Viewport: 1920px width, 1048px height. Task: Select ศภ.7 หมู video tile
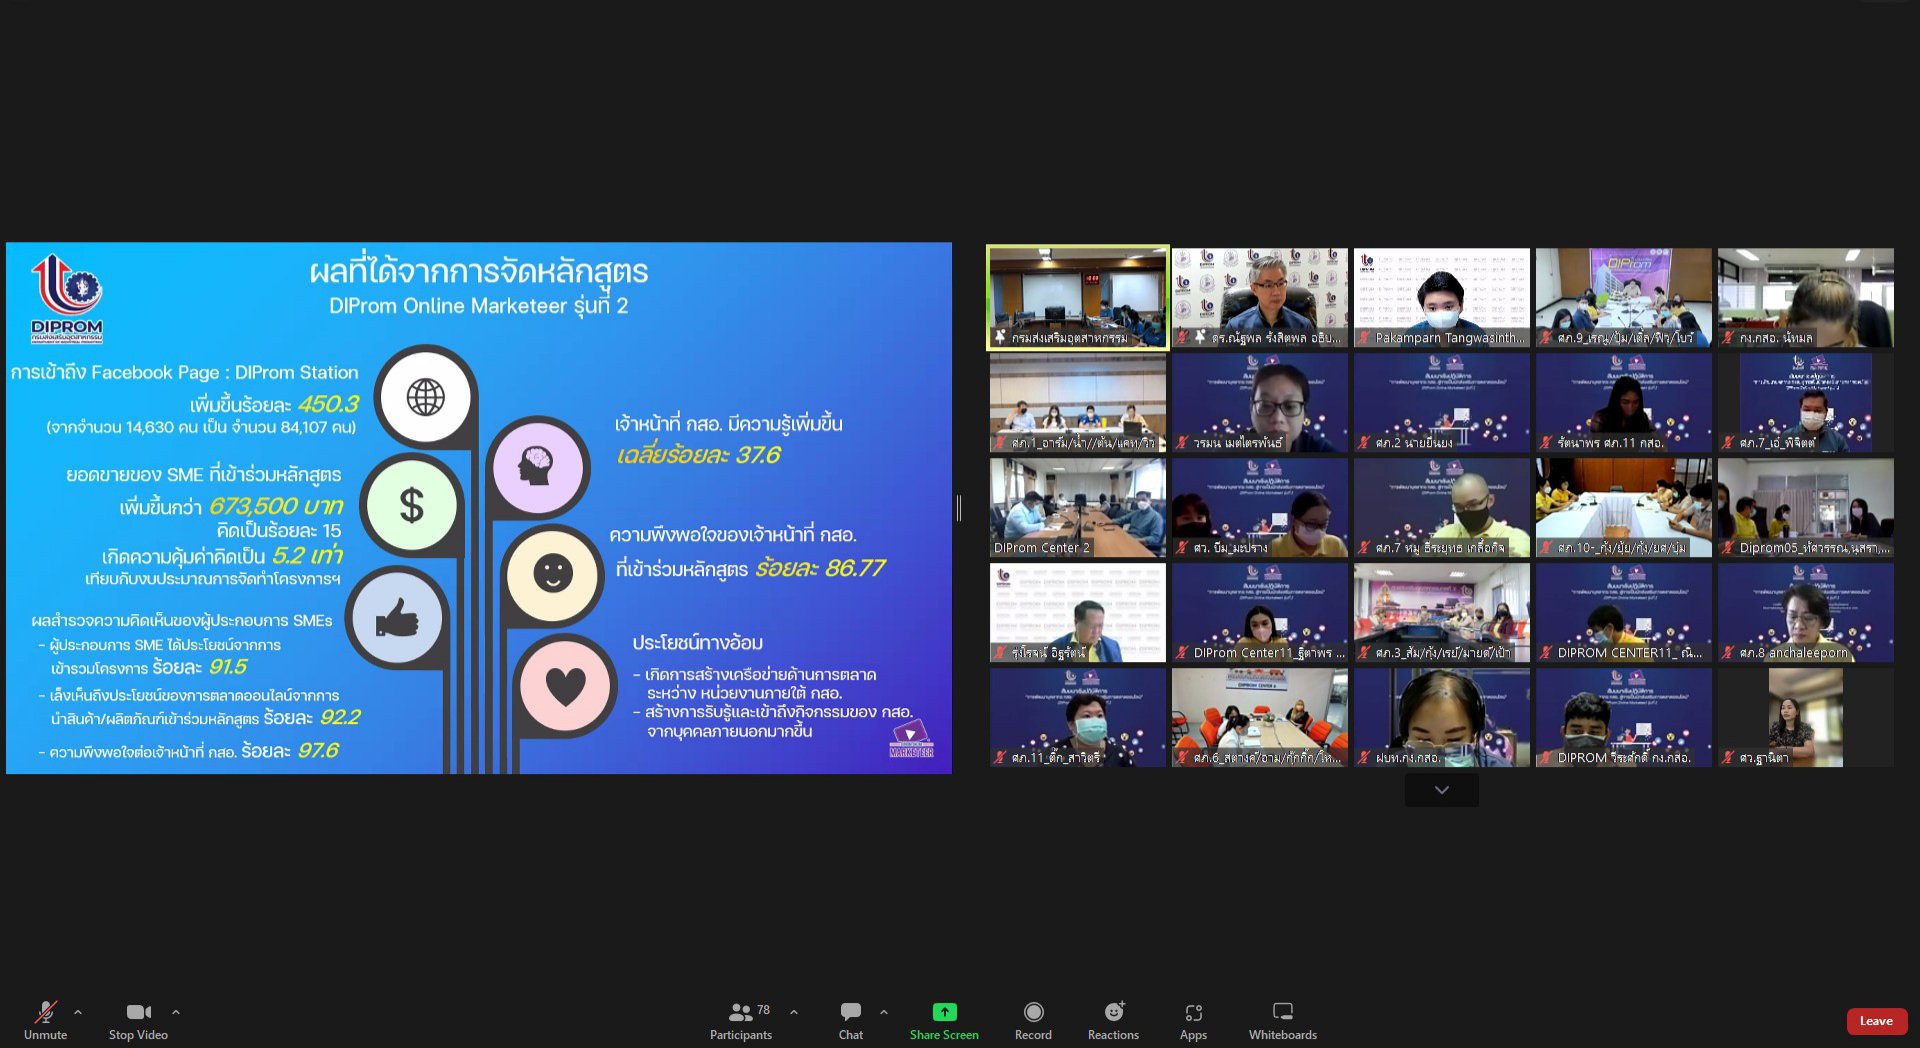(1441, 508)
